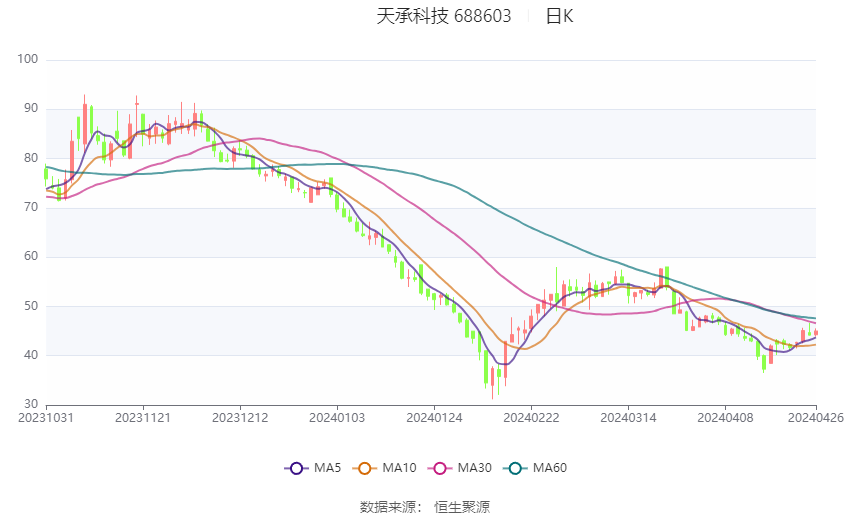Click the 20231031 date axis label

46,418
